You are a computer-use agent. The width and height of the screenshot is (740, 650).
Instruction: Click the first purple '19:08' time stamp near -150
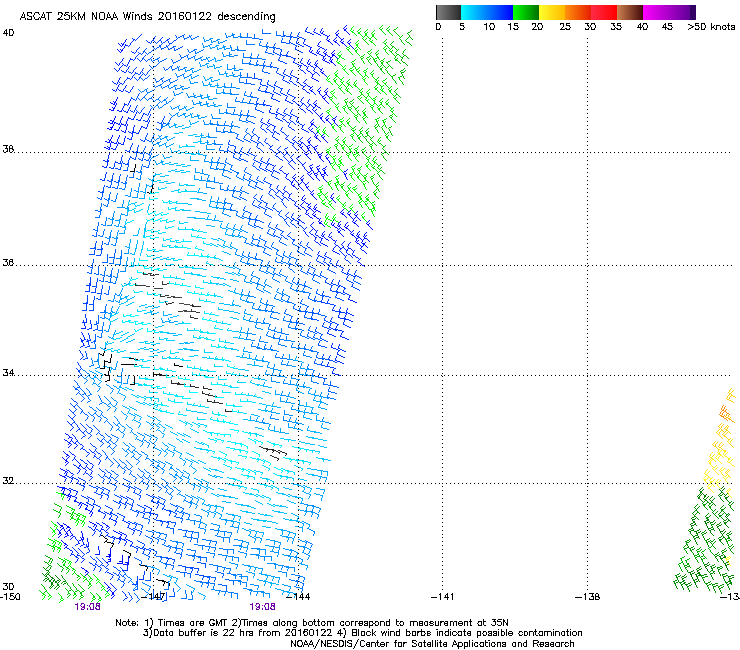87,607
